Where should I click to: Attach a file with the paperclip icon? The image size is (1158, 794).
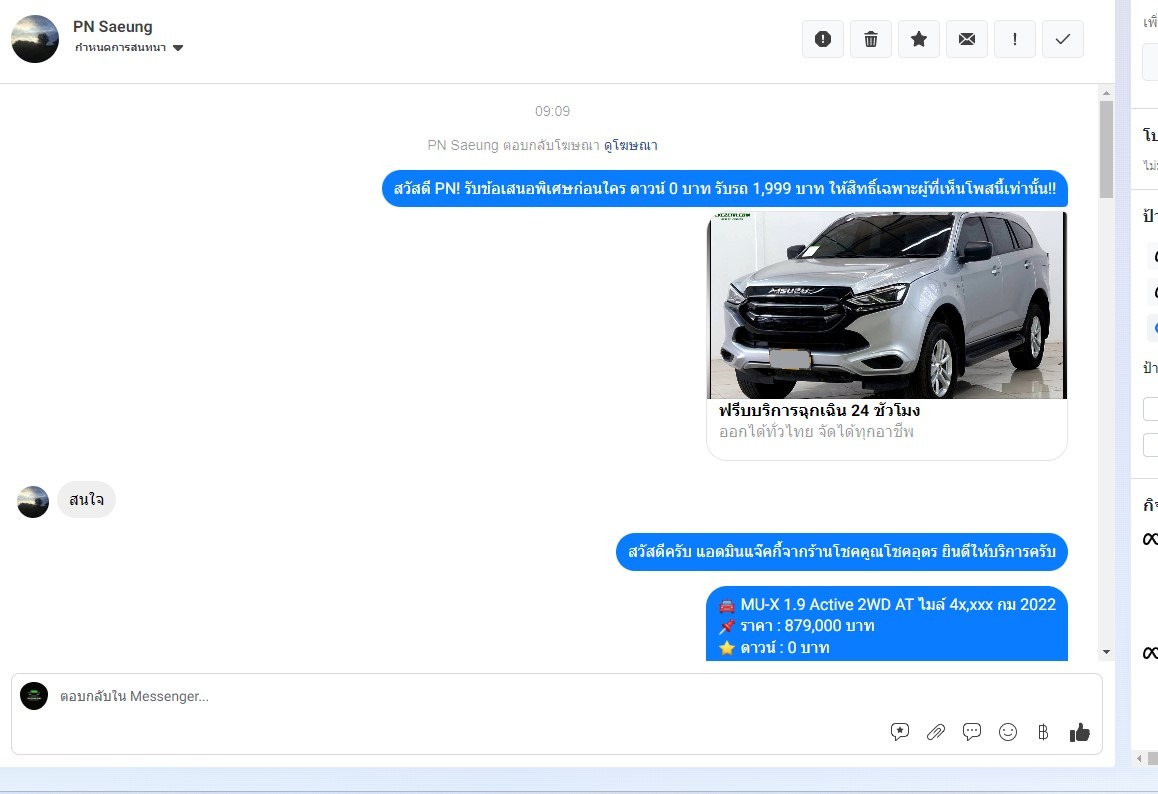coord(936,732)
